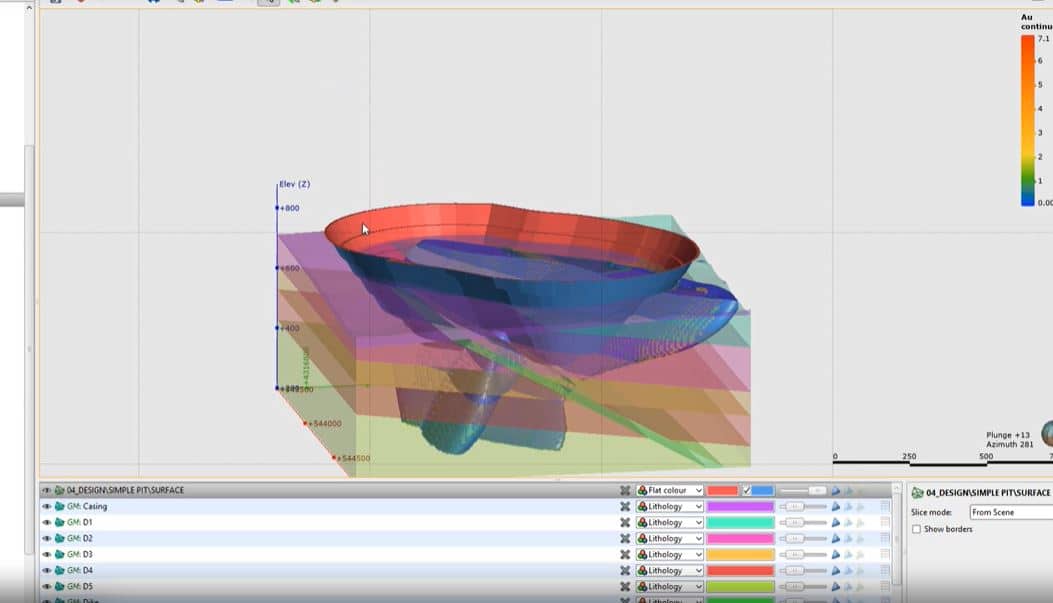Click the front-face icon for GM: D4
Screen dimensions: 1053x603
[836, 571]
